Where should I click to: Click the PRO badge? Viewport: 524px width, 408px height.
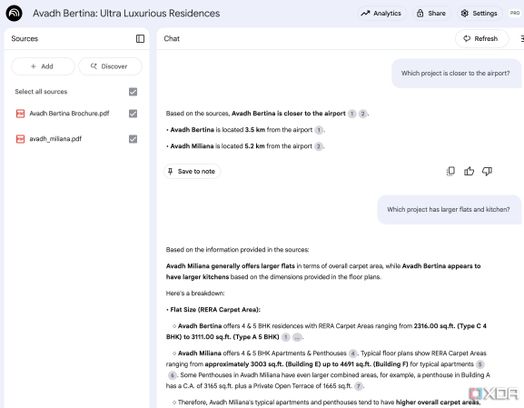(515, 13)
